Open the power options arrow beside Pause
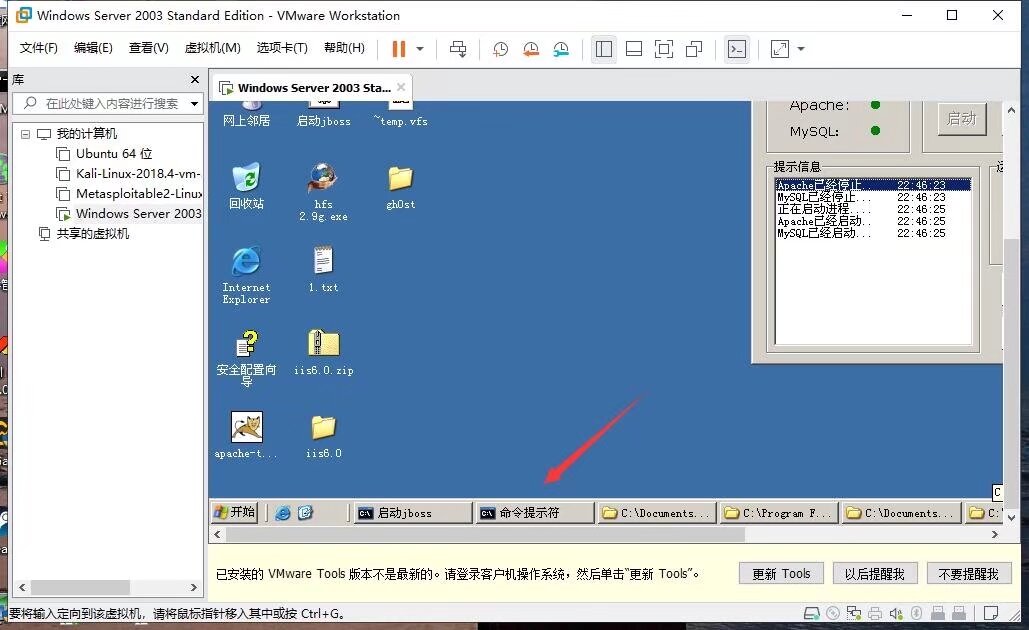 tap(420, 49)
